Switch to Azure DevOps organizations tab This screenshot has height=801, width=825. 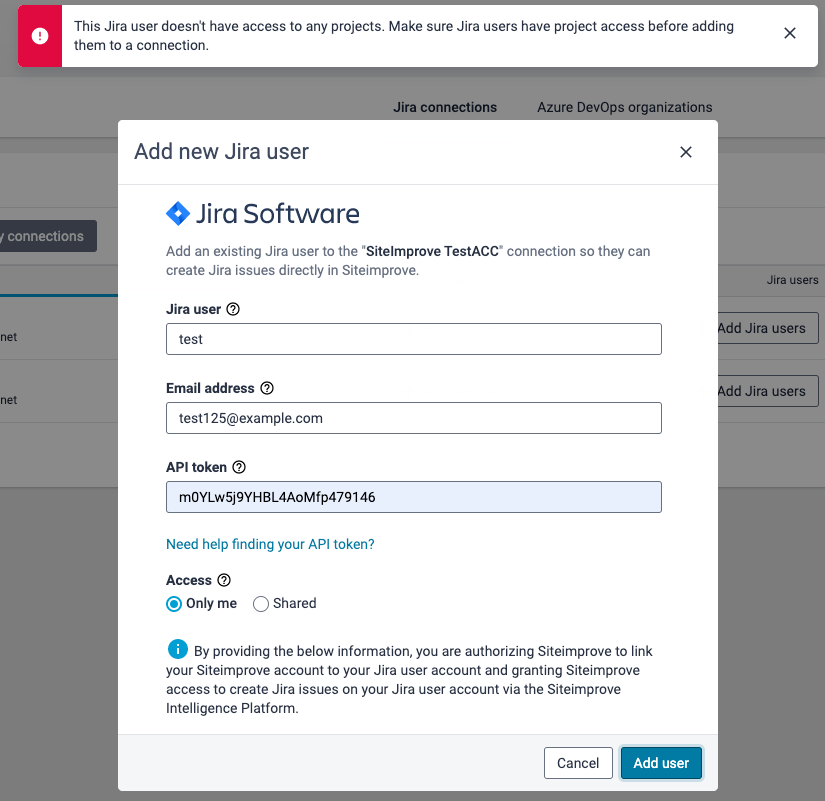[625, 107]
